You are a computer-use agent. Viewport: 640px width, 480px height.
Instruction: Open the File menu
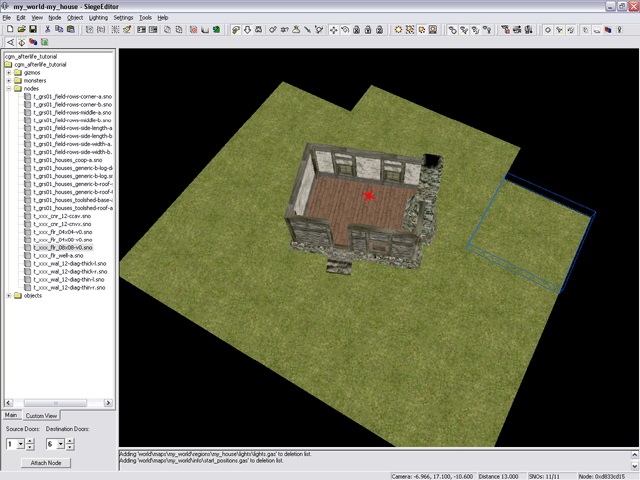[x=7, y=18]
